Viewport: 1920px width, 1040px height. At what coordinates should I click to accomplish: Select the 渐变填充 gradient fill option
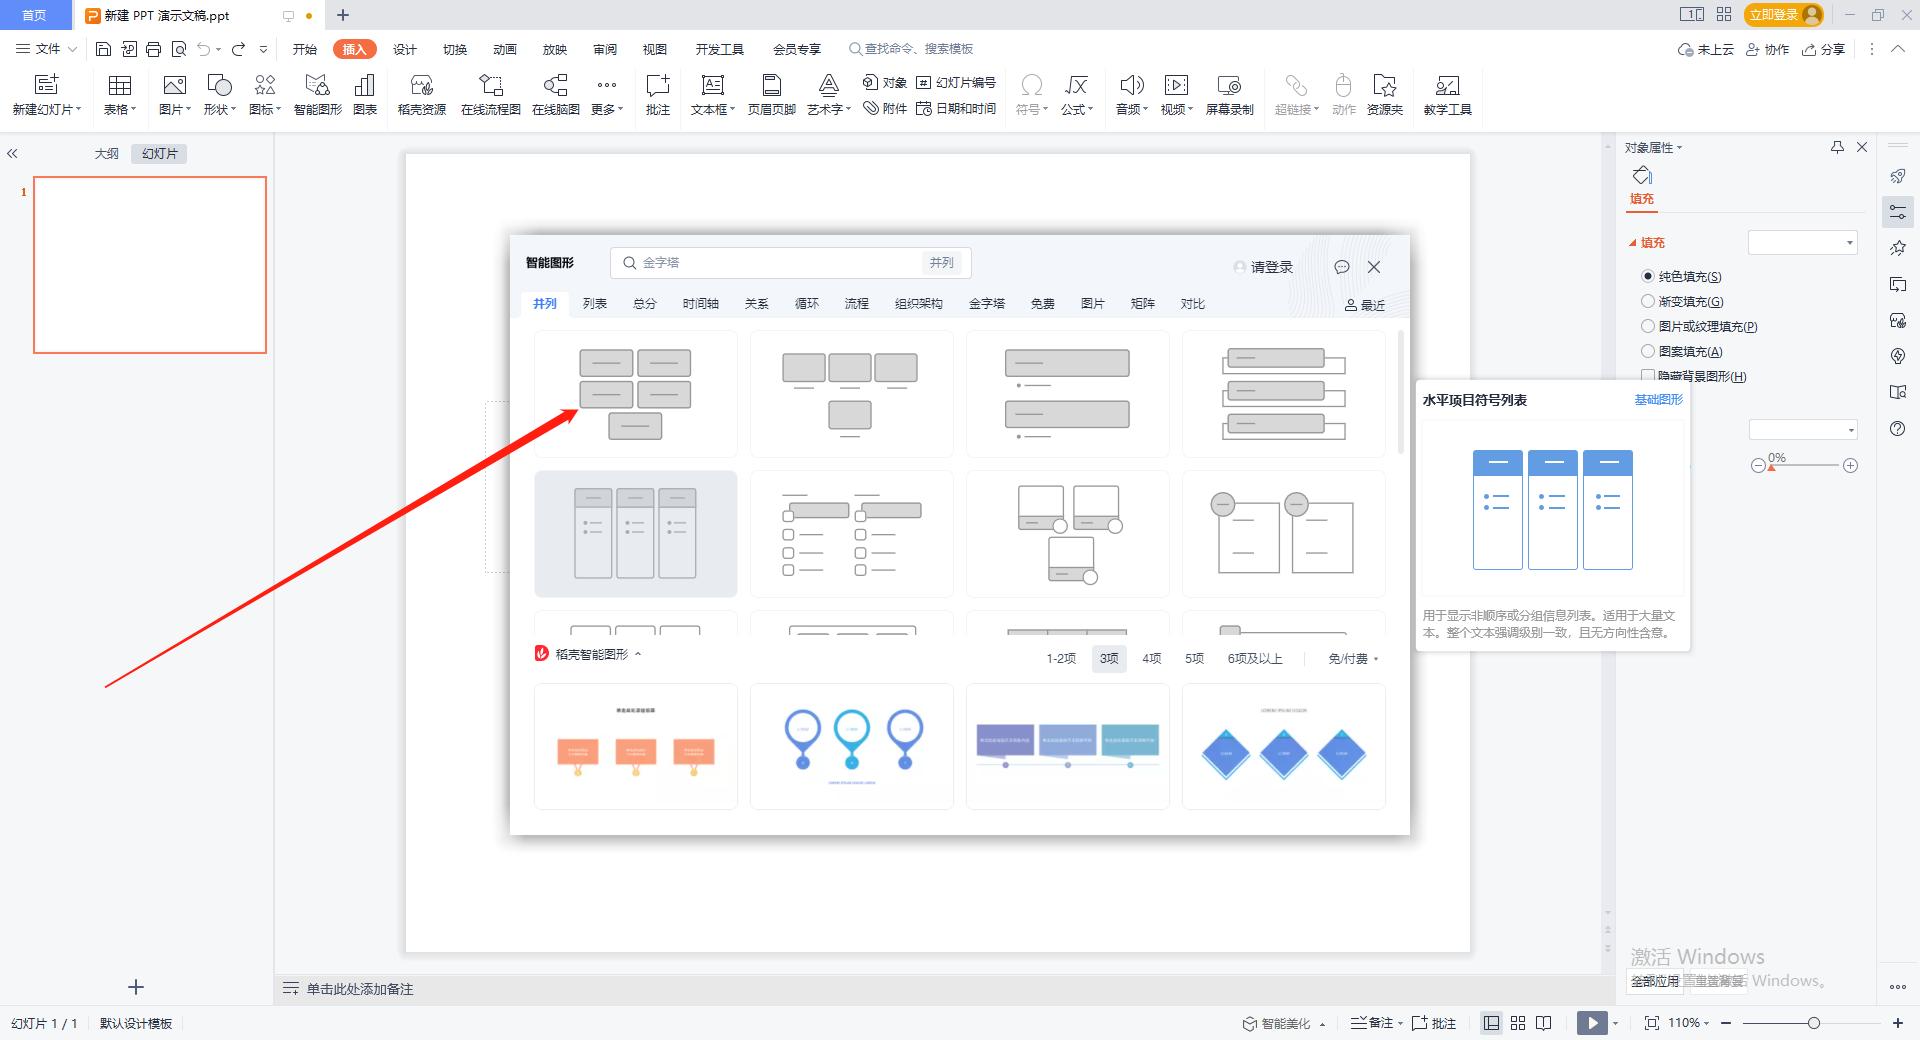pos(1648,301)
